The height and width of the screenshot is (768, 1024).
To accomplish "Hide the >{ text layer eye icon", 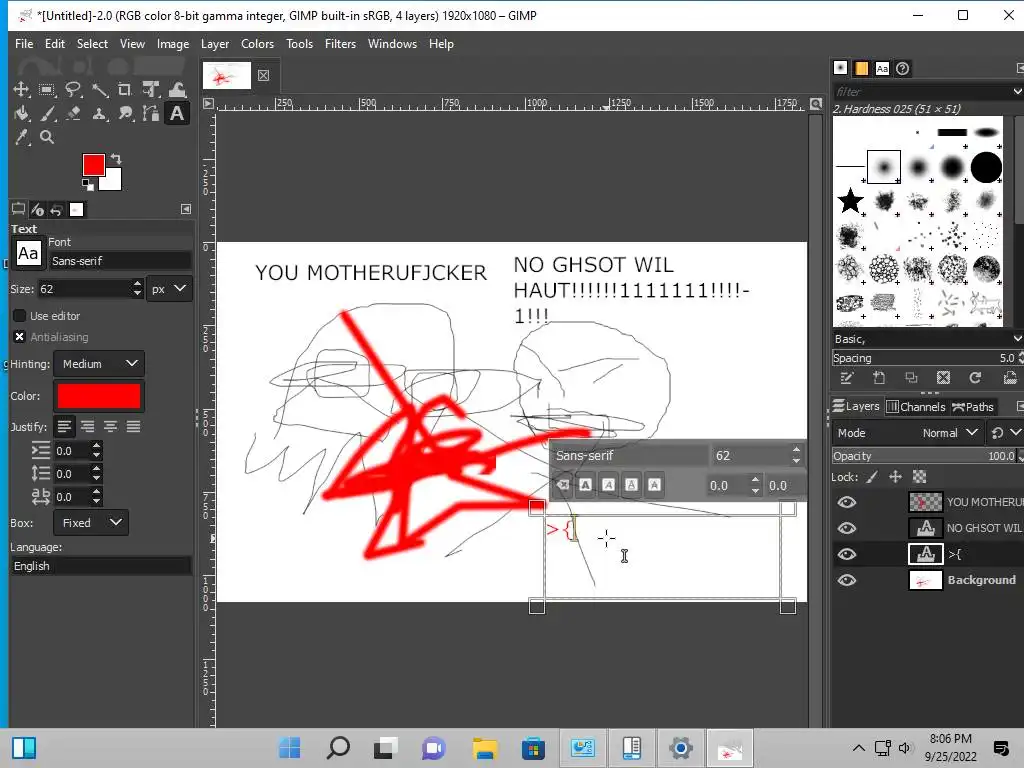I will [847, 554].
